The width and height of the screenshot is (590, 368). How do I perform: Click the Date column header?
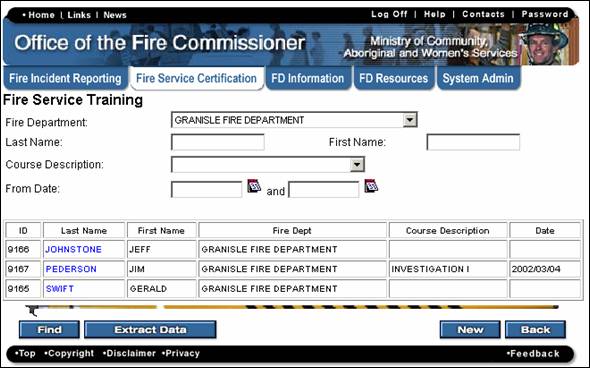coord(545,230)
